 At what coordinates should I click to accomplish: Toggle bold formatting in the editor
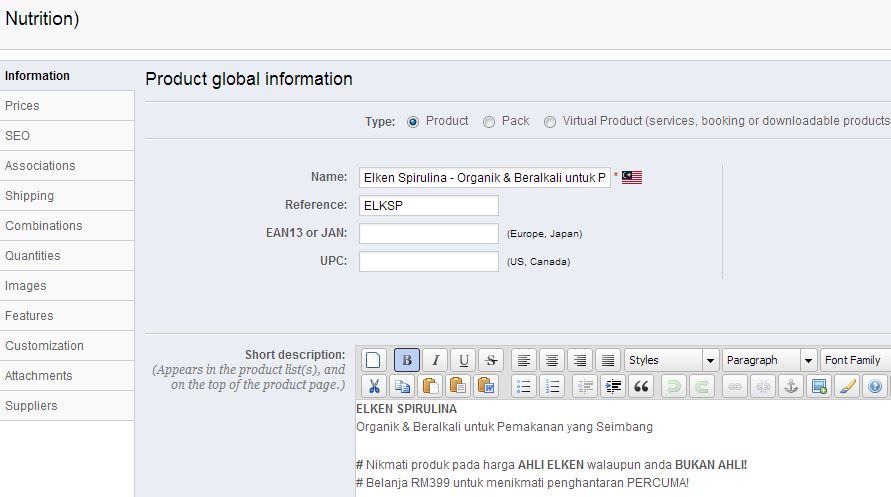[x=407, y=360]
